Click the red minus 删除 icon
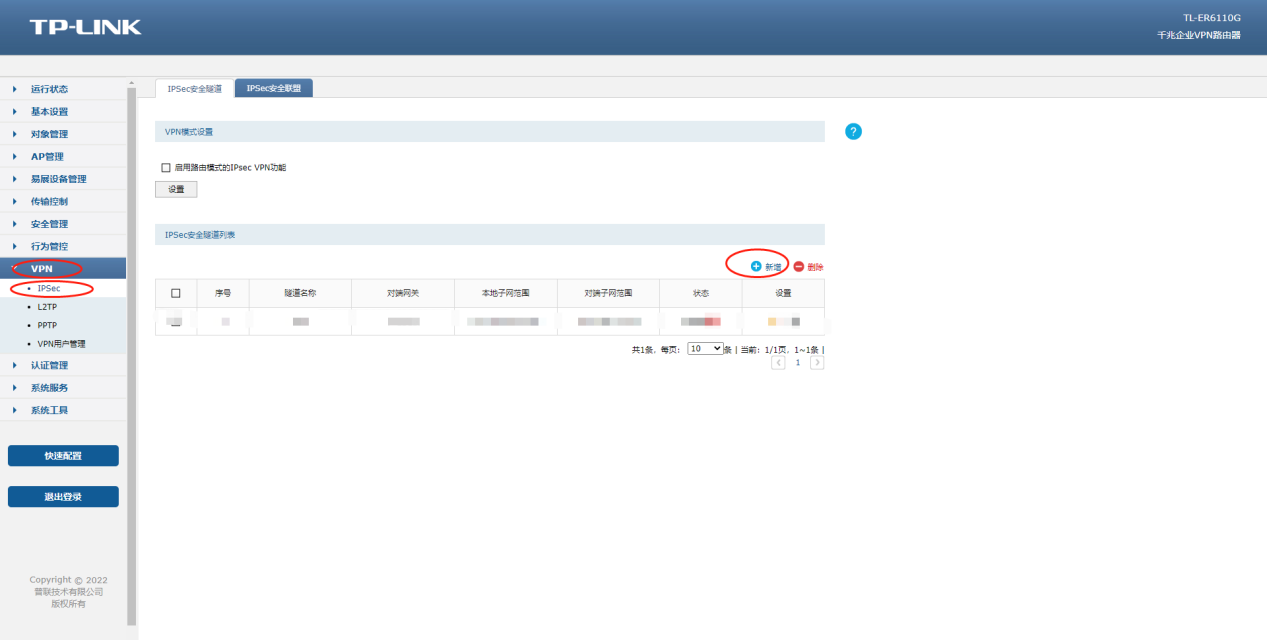This screenshot has height=640, width=1267. (x=799, y=267)
